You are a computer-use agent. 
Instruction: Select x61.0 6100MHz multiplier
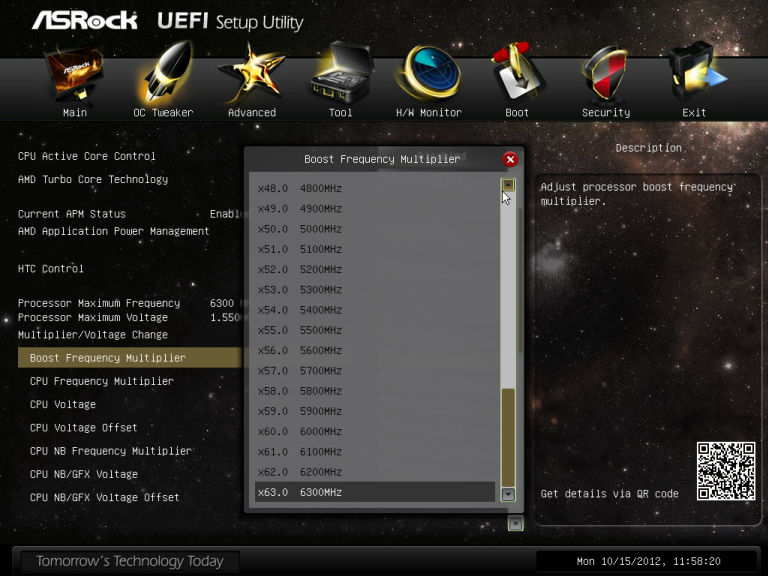375,452
